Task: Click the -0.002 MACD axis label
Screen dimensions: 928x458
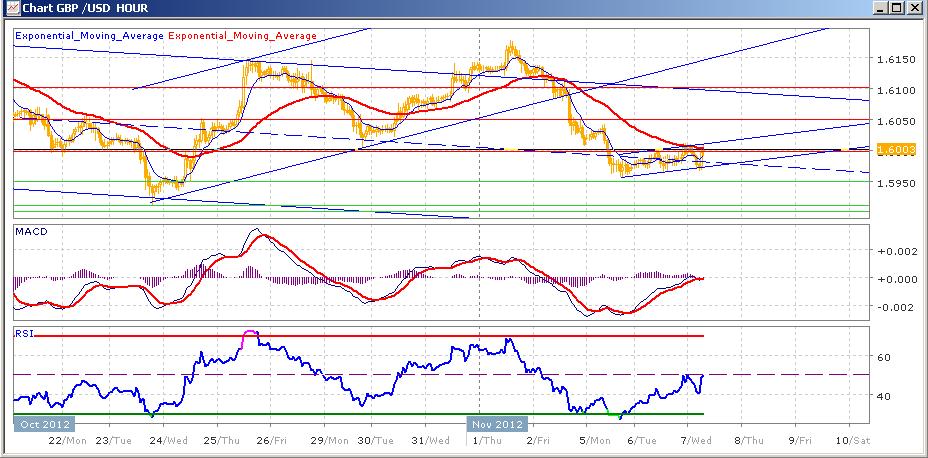Action: pos(897,307)
